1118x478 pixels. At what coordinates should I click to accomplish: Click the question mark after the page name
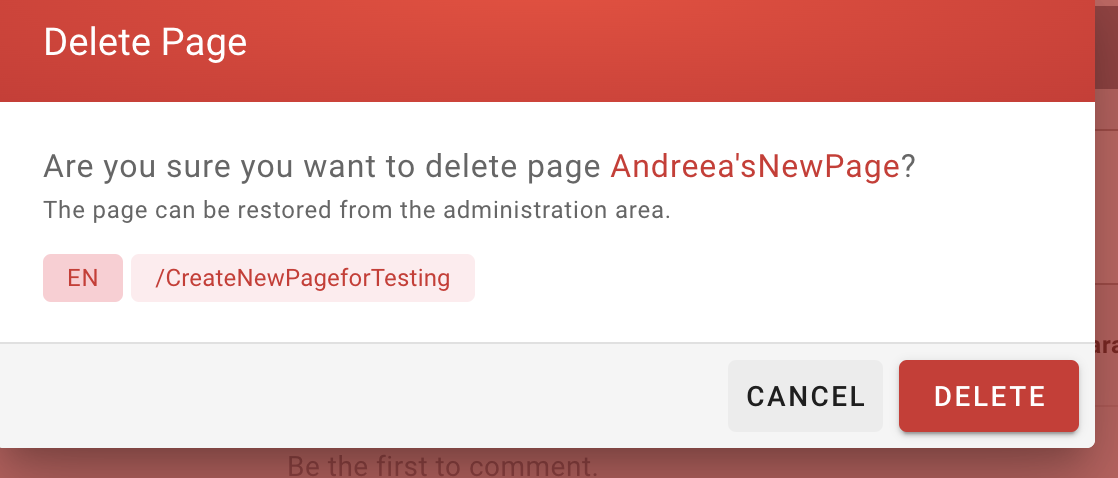(x=908, y=166)
